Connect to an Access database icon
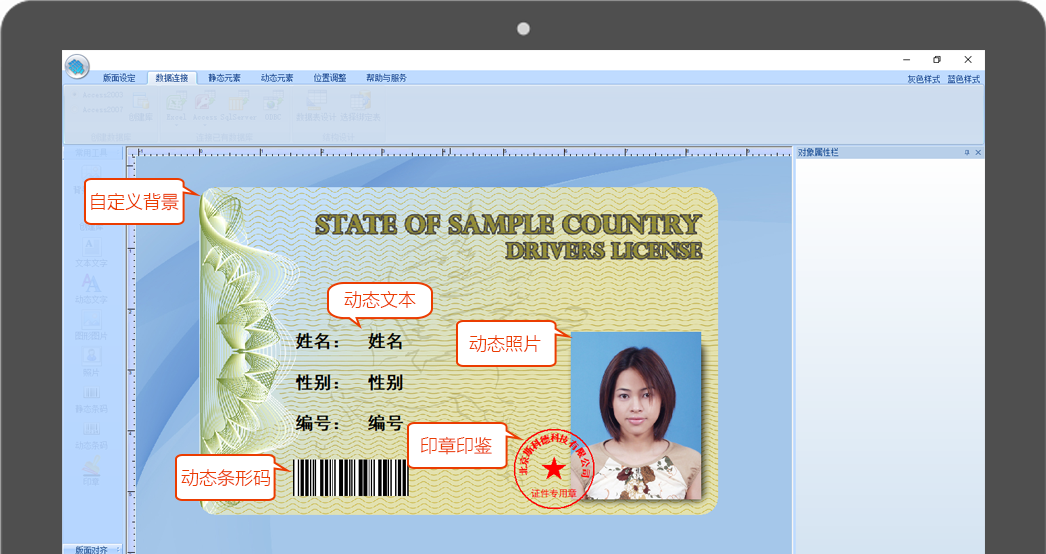 pyautogui.click(x=204, y=107)
